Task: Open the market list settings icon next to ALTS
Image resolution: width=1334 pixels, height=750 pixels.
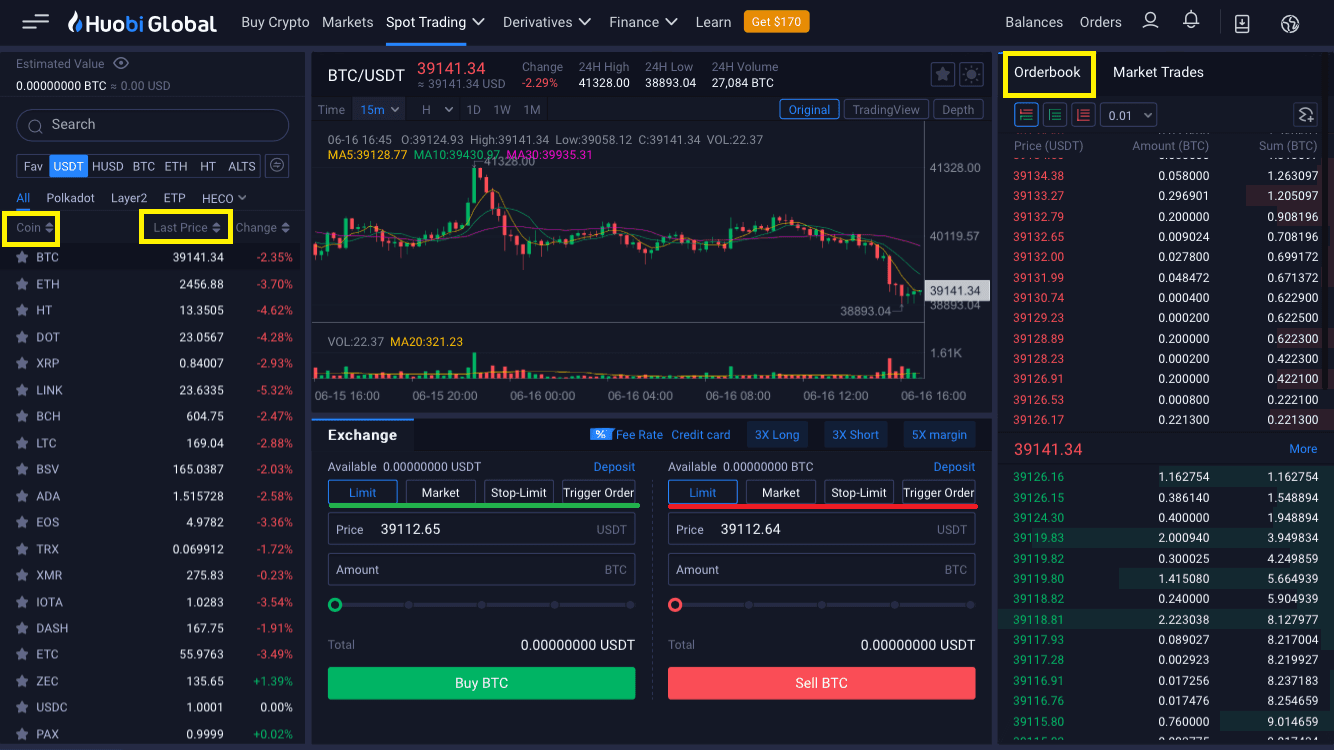Action: tap(277, 166)
